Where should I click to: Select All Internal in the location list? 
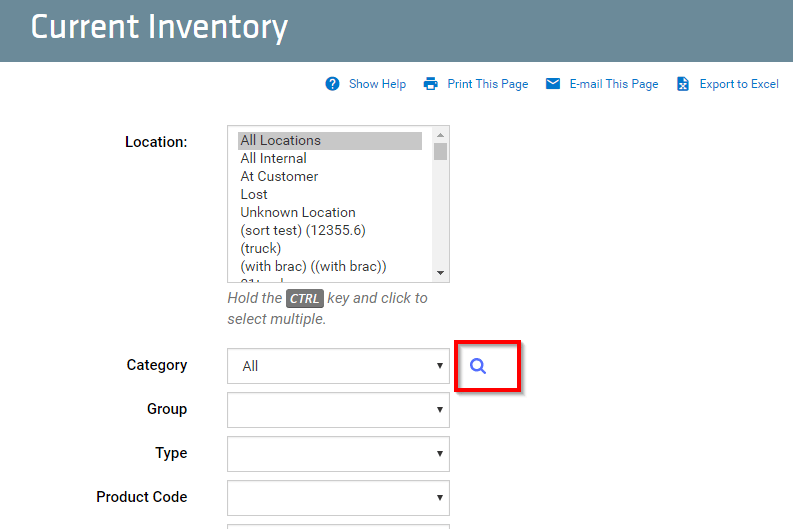coord(330,159)
